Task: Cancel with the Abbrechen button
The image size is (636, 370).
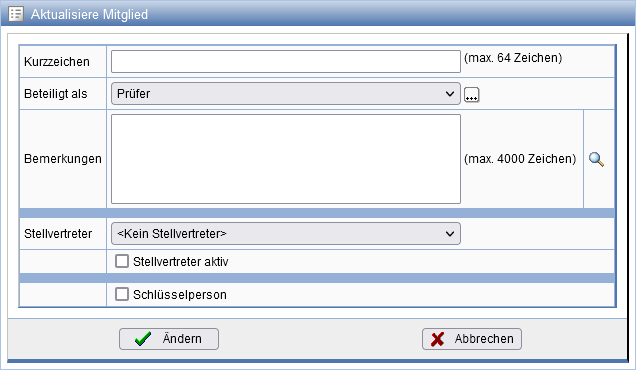Action: 472,339
